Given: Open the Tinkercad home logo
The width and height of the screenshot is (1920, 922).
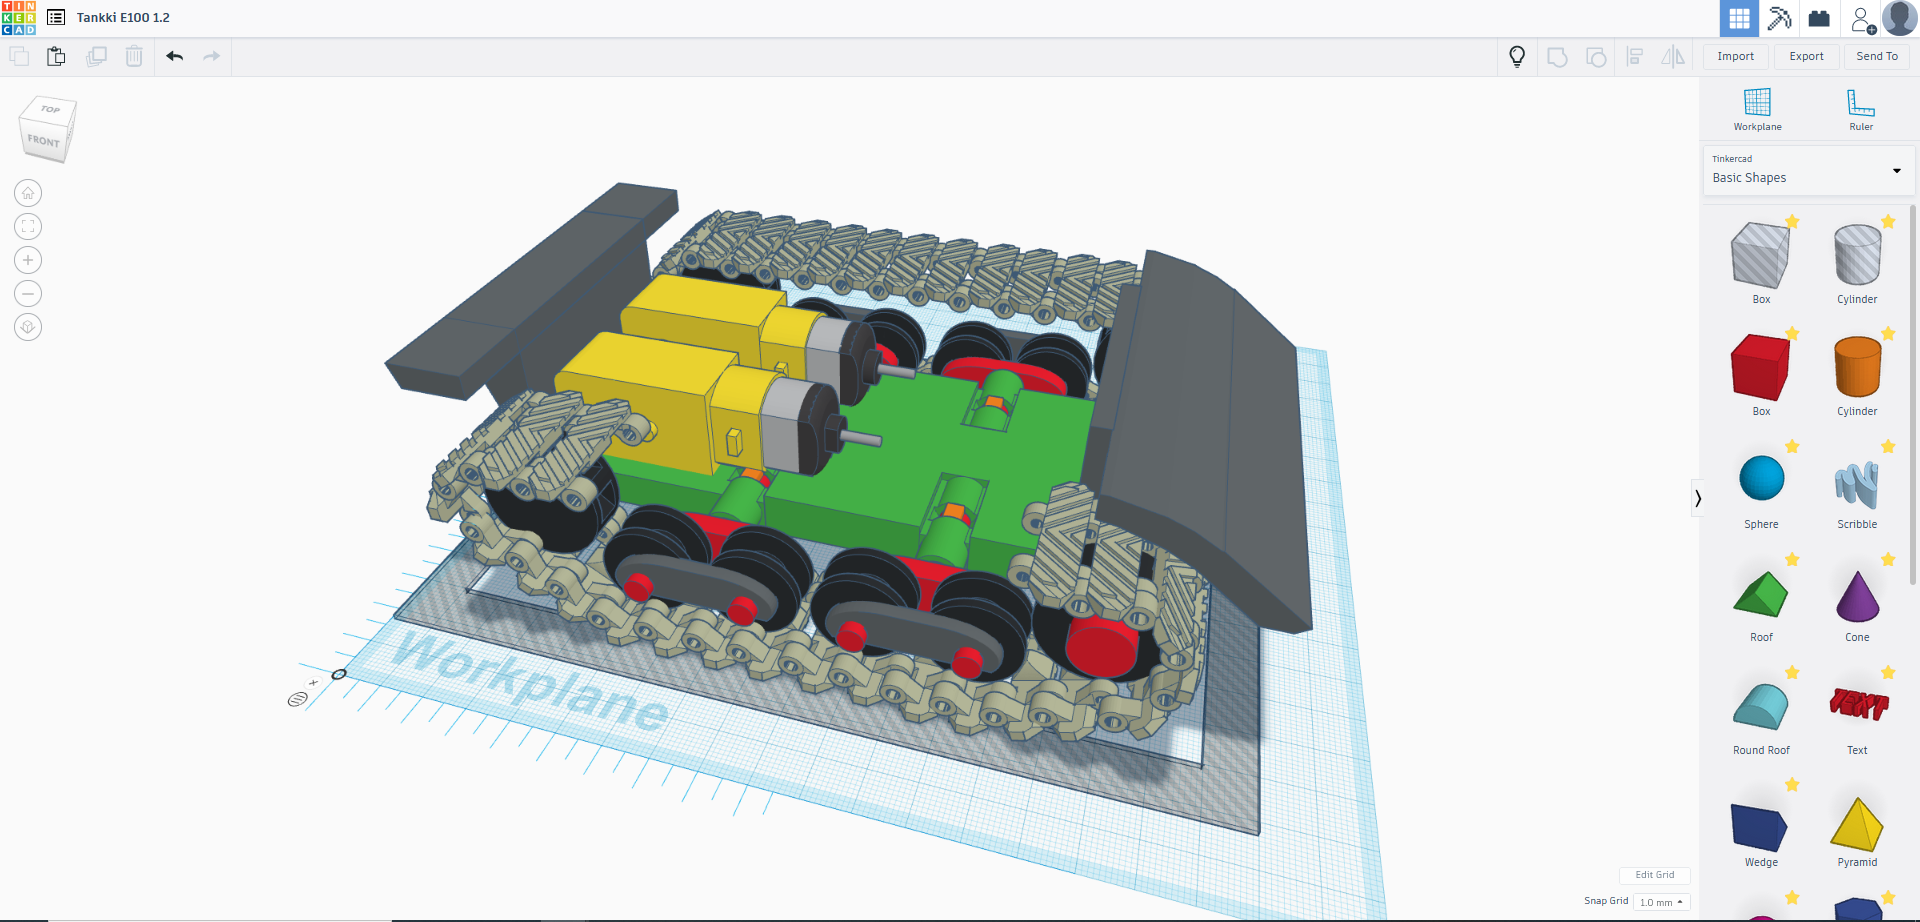Looking at the screenshot, I should (18, 18).
